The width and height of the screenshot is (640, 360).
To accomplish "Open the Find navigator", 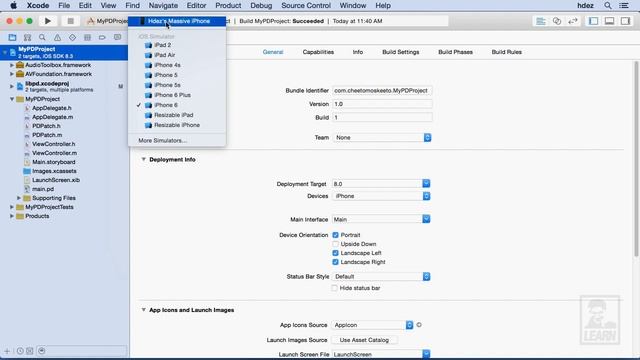I will click(x=42, y=38).
